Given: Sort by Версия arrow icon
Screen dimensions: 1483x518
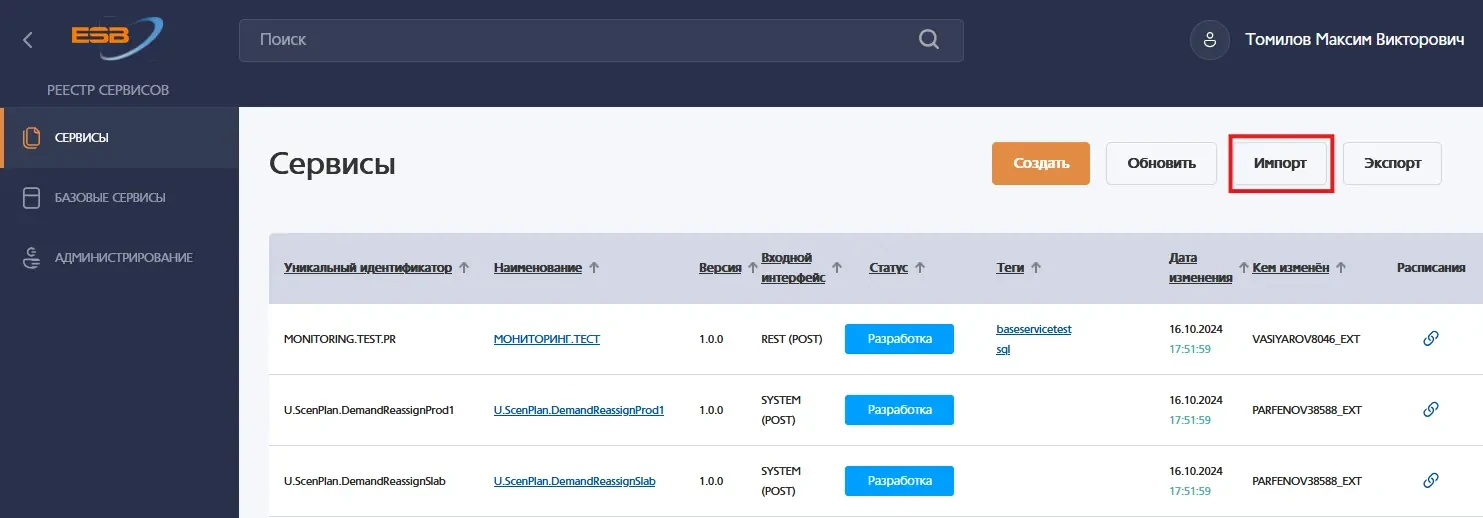Looking at the screenshot, I should pos(751,268).
